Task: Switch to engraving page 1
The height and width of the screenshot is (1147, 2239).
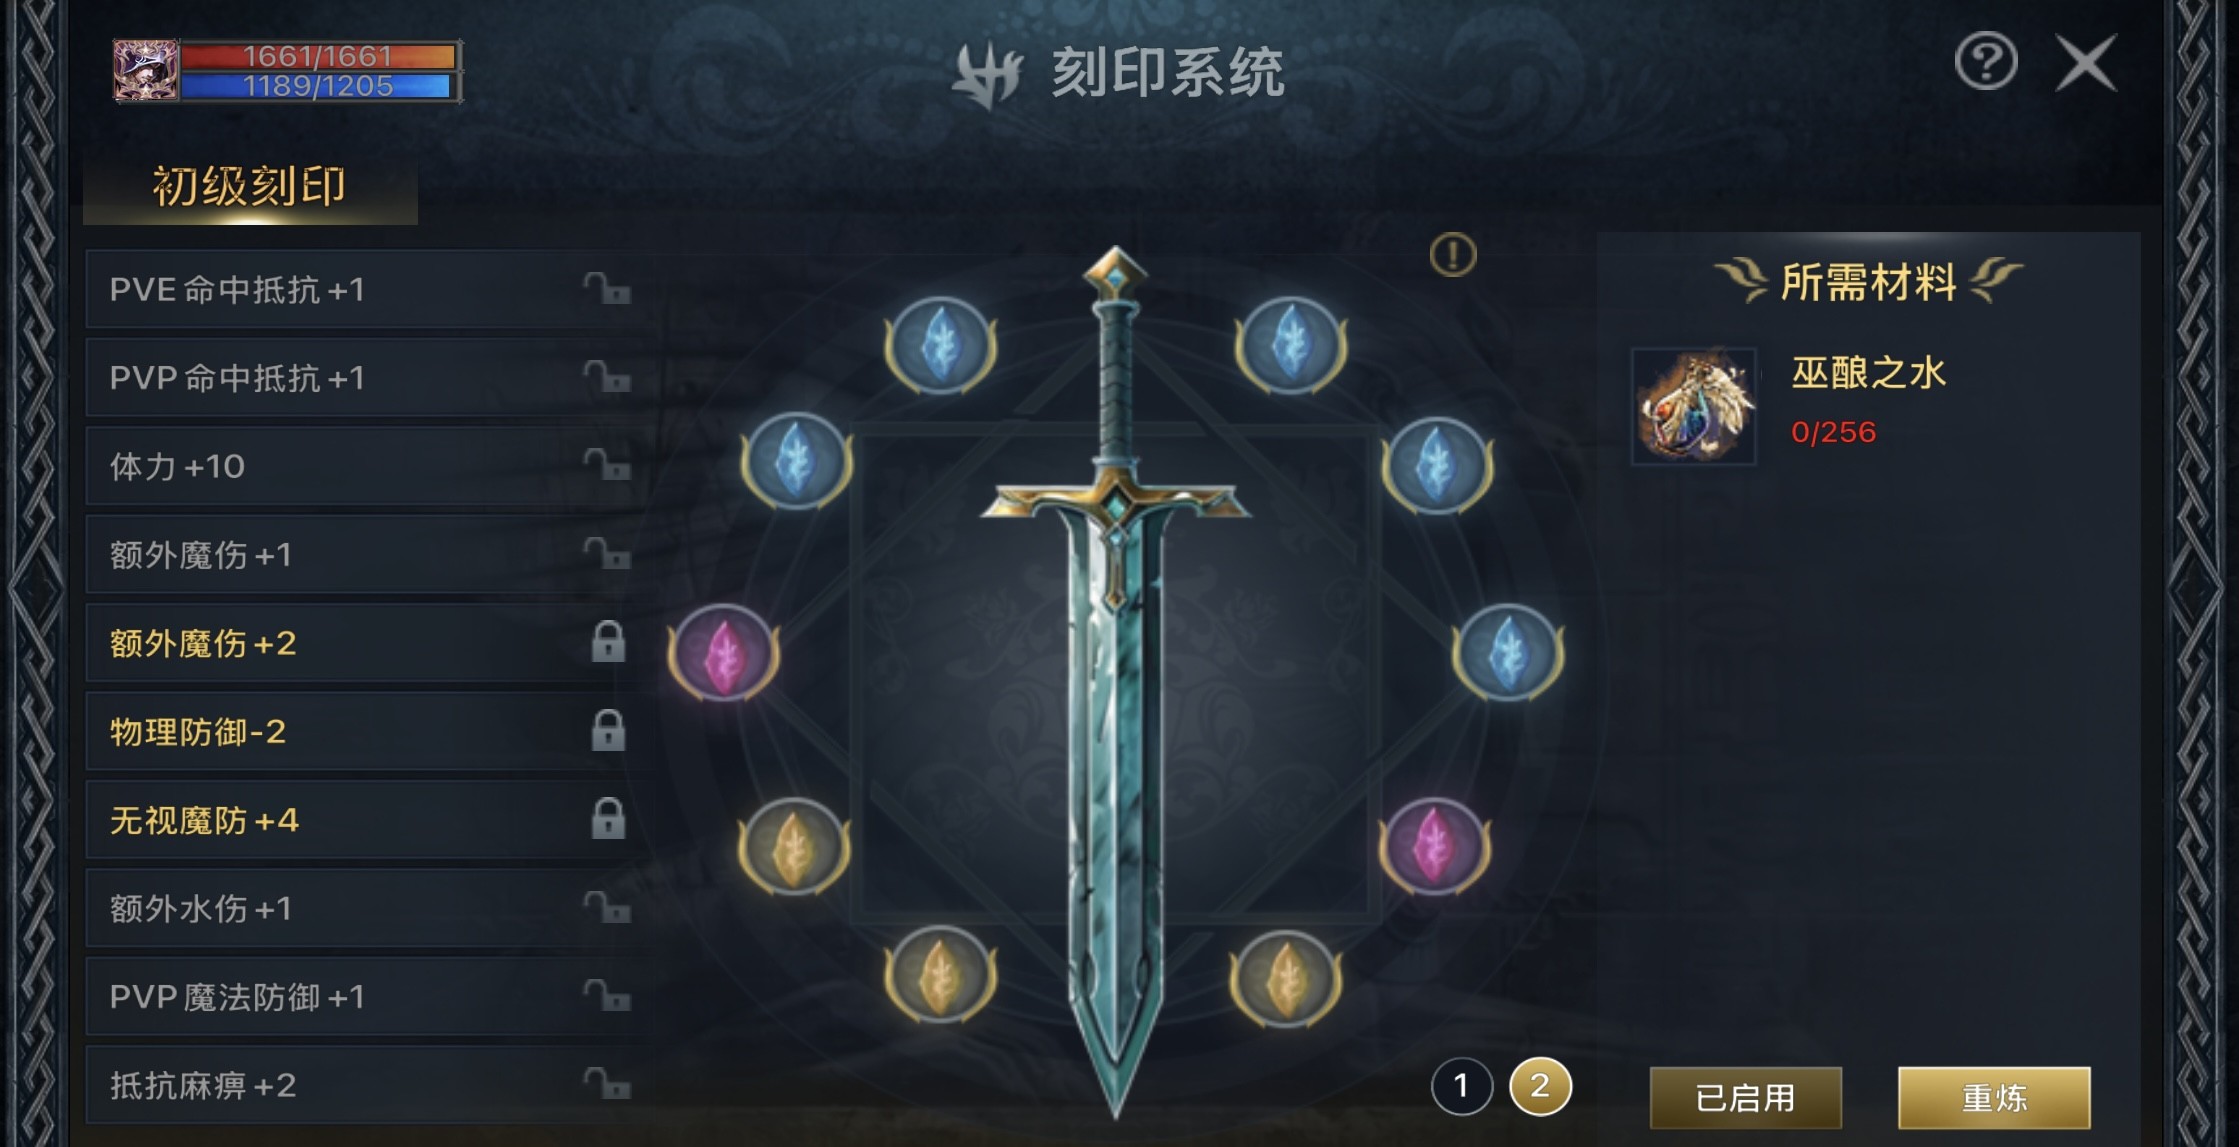Action: click(x=1461, y=1086)
